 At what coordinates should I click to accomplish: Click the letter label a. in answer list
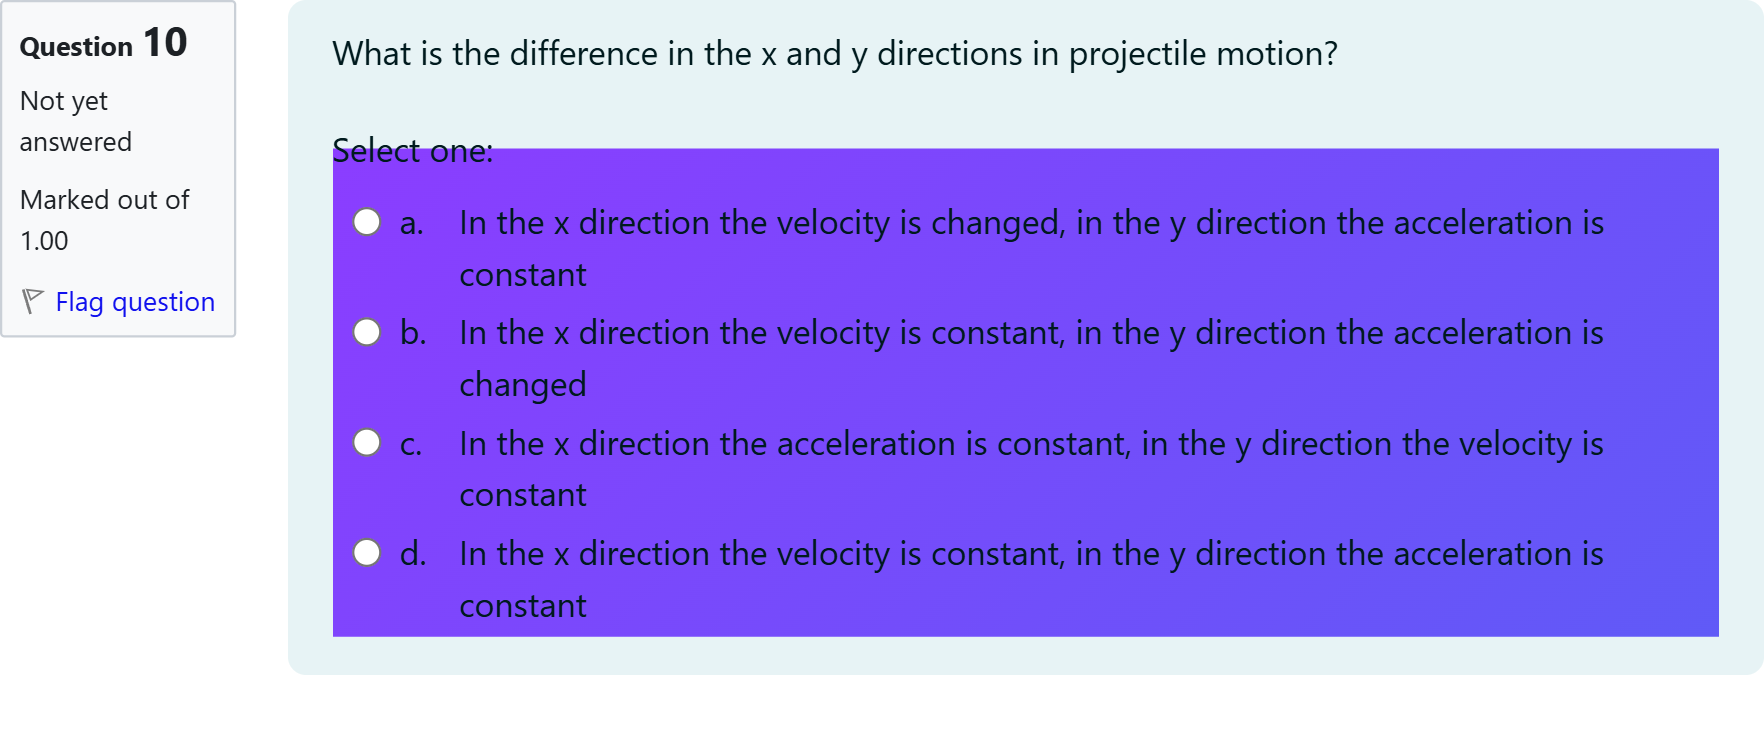tap(411, 223)
